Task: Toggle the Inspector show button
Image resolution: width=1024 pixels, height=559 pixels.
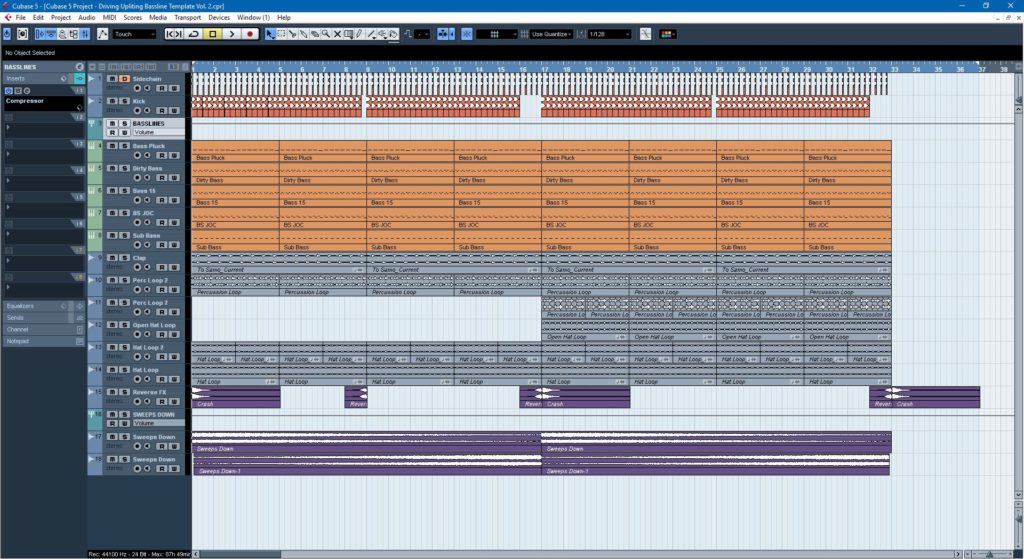Action: tap(39, 34)
